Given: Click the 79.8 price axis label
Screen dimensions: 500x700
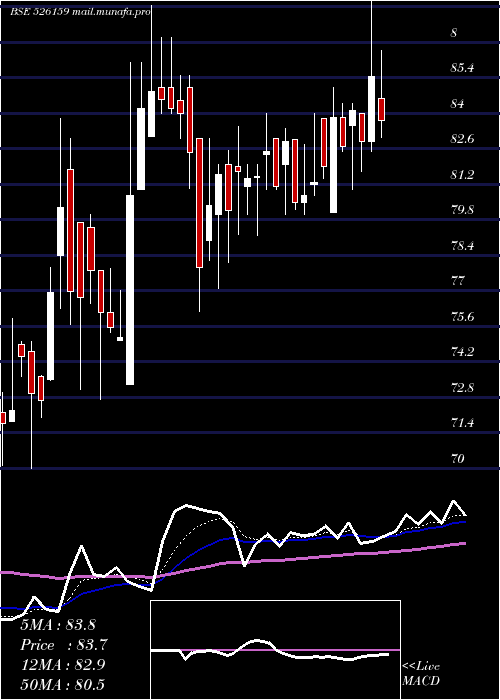Looking at the screenshot, I should [462, 210].
